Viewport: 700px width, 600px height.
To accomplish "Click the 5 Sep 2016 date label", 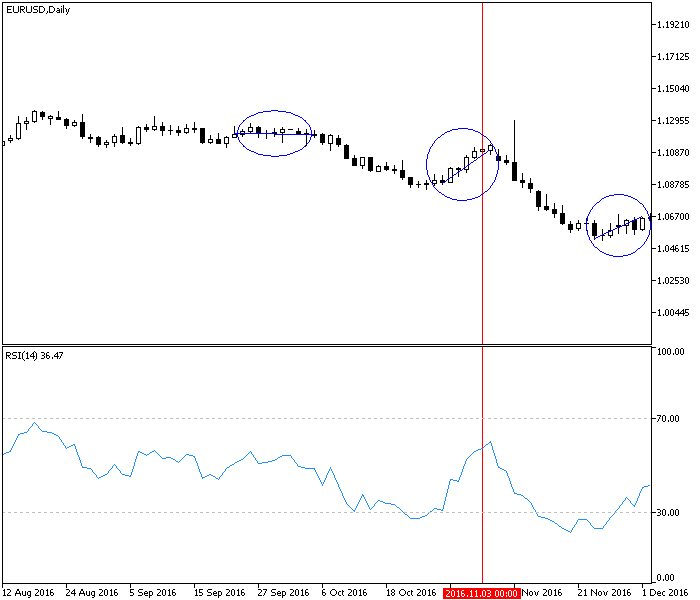I will click(152, 593).
